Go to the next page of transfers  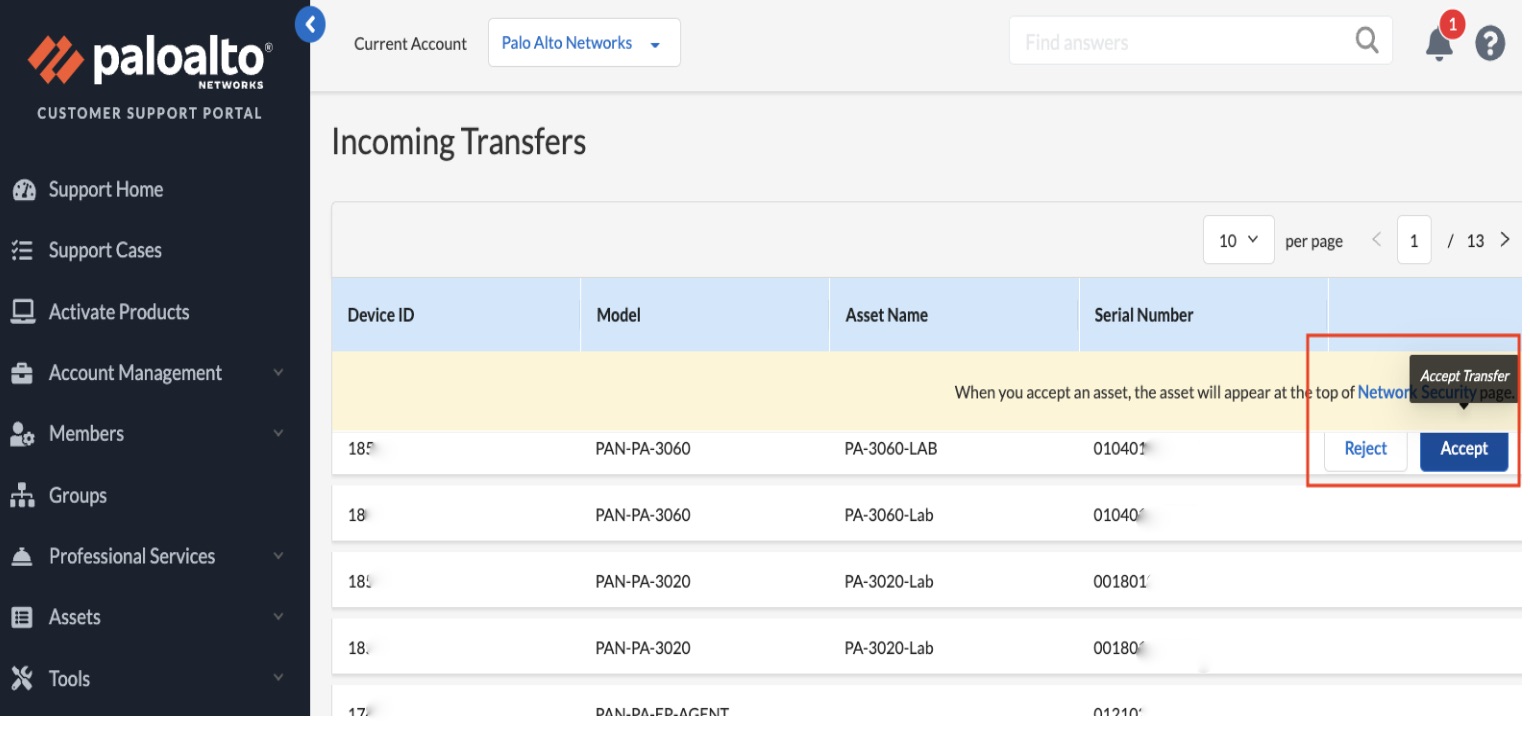coord(1504,240)
